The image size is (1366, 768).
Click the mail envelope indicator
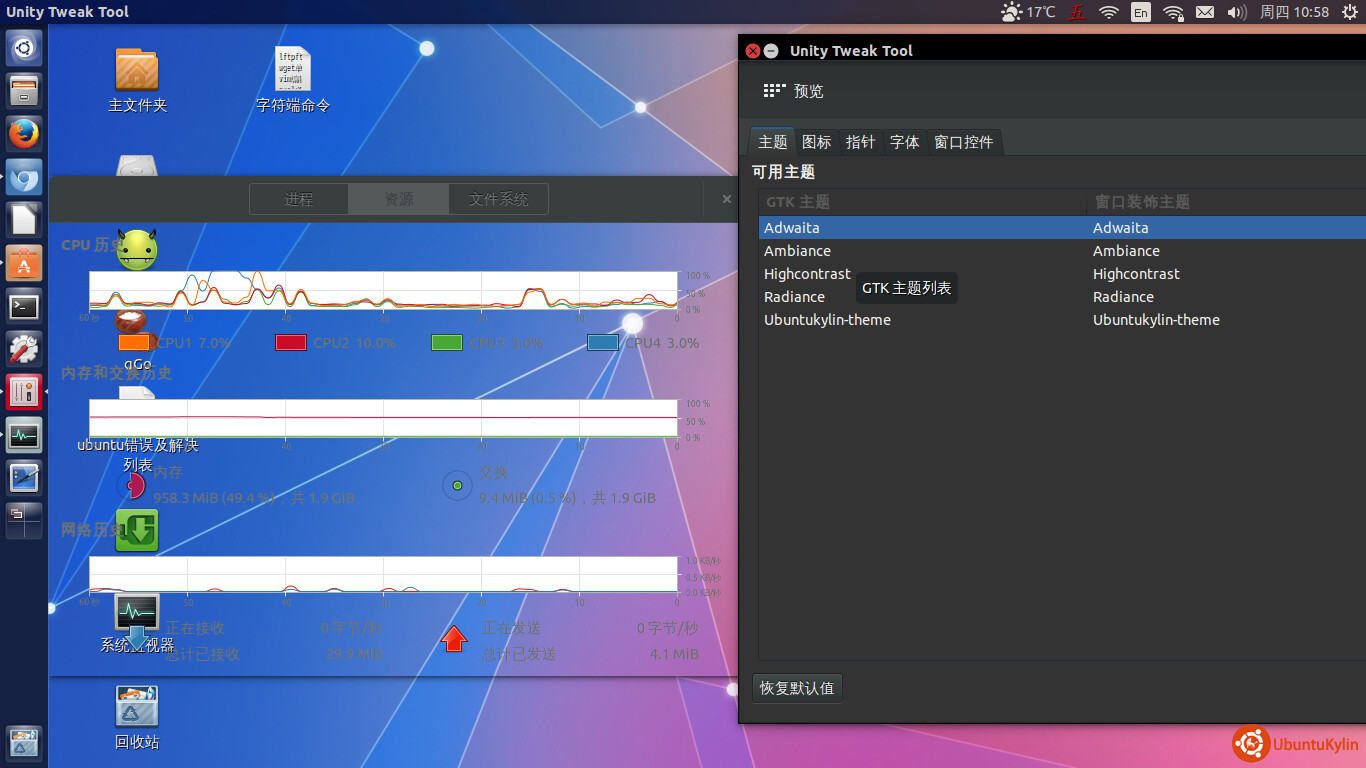pyautogui.click(x=1205, y=12)
